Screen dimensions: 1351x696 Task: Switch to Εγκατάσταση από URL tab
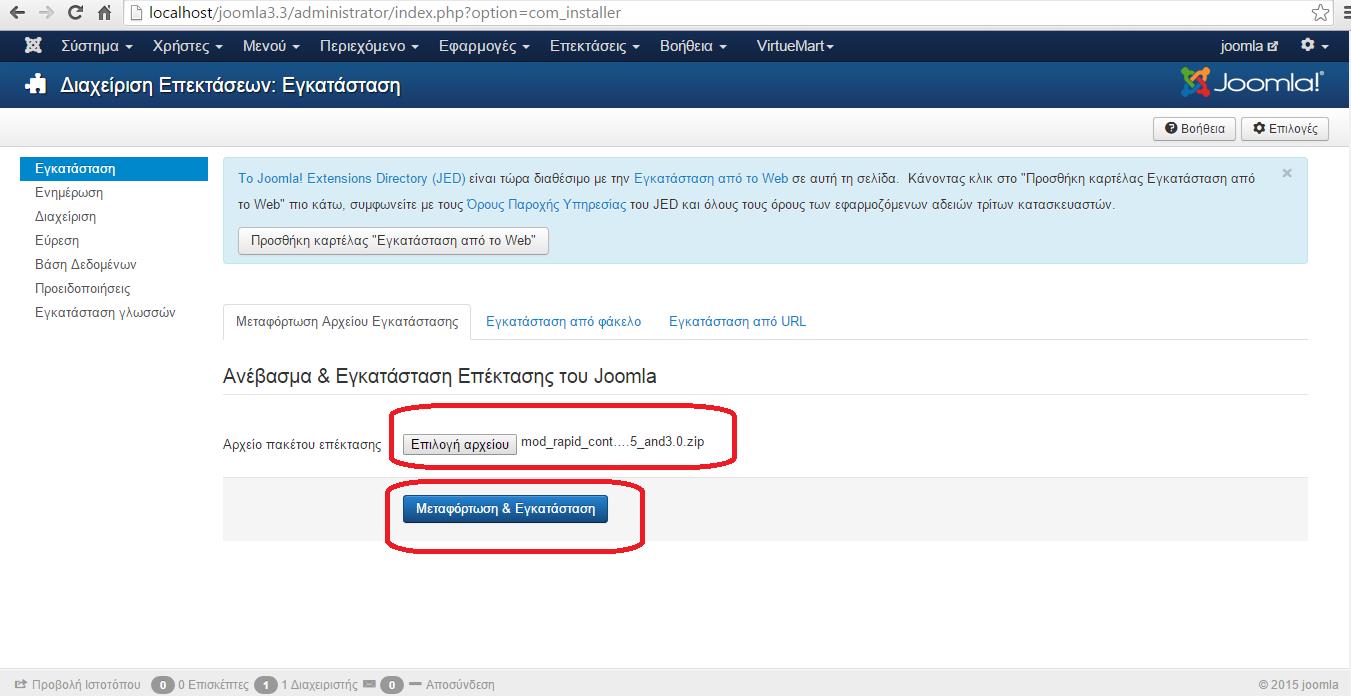[x=737, y=321]
